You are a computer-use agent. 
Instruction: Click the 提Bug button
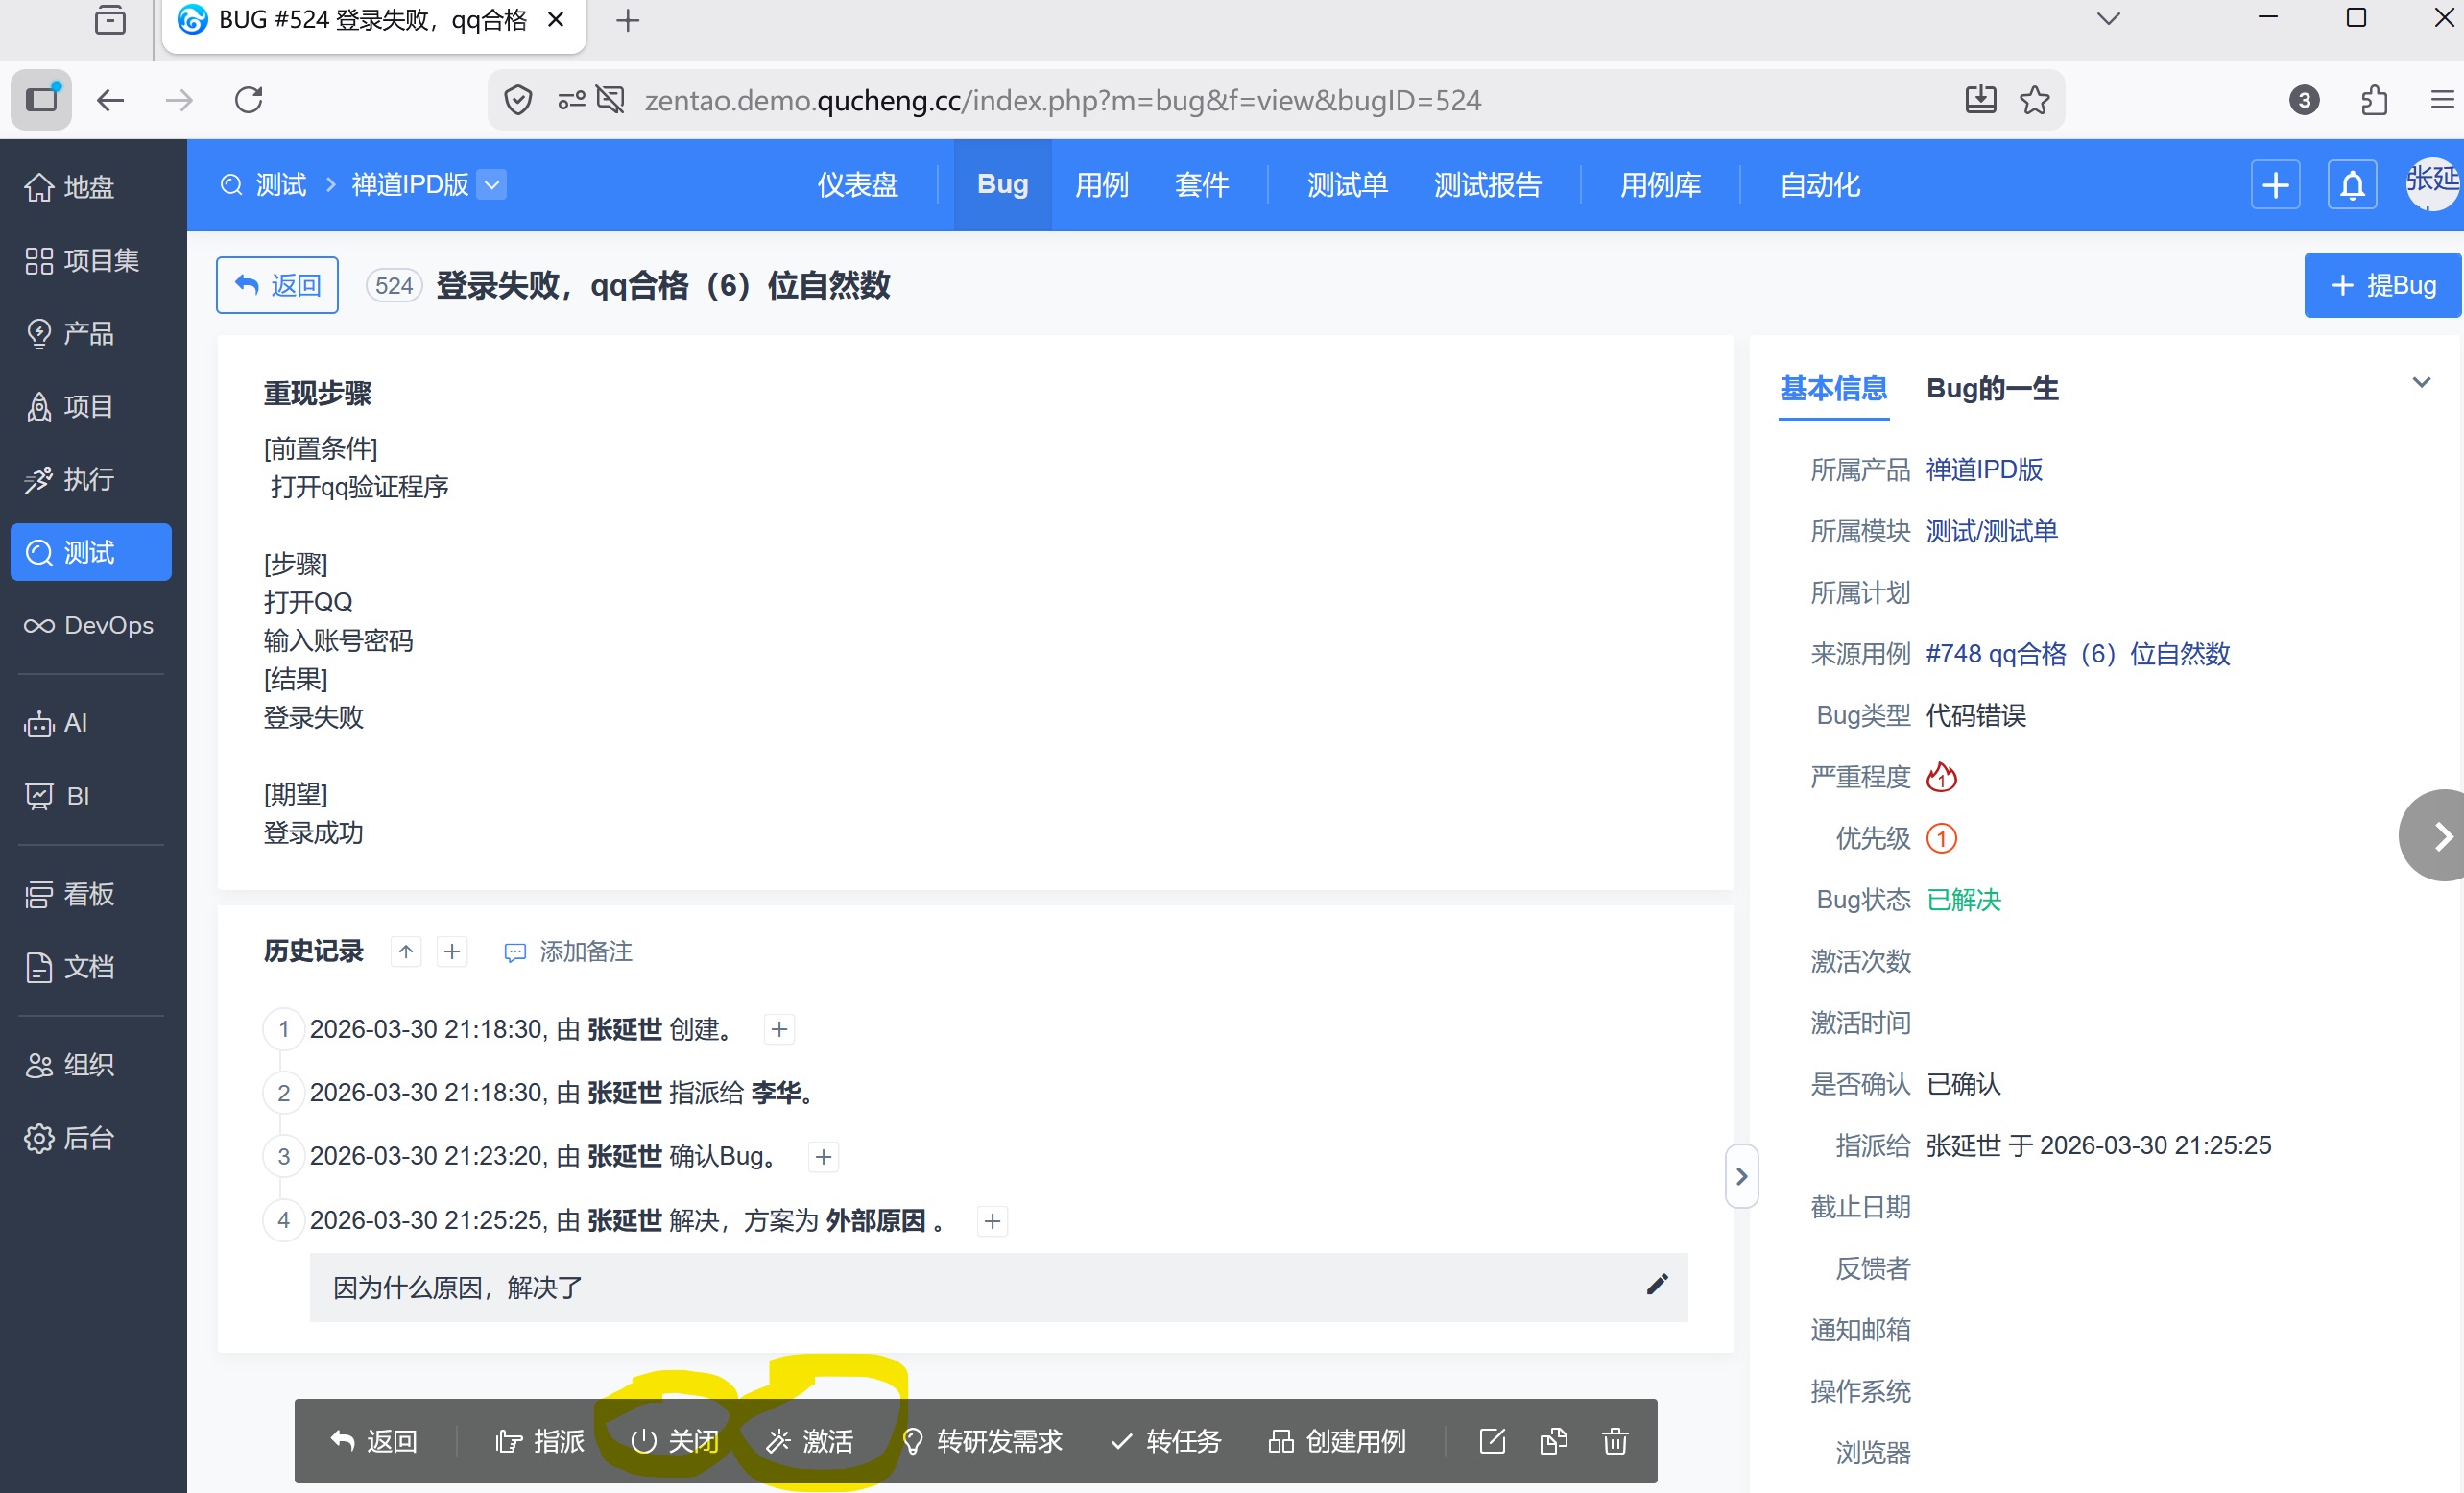(2381, 285)
